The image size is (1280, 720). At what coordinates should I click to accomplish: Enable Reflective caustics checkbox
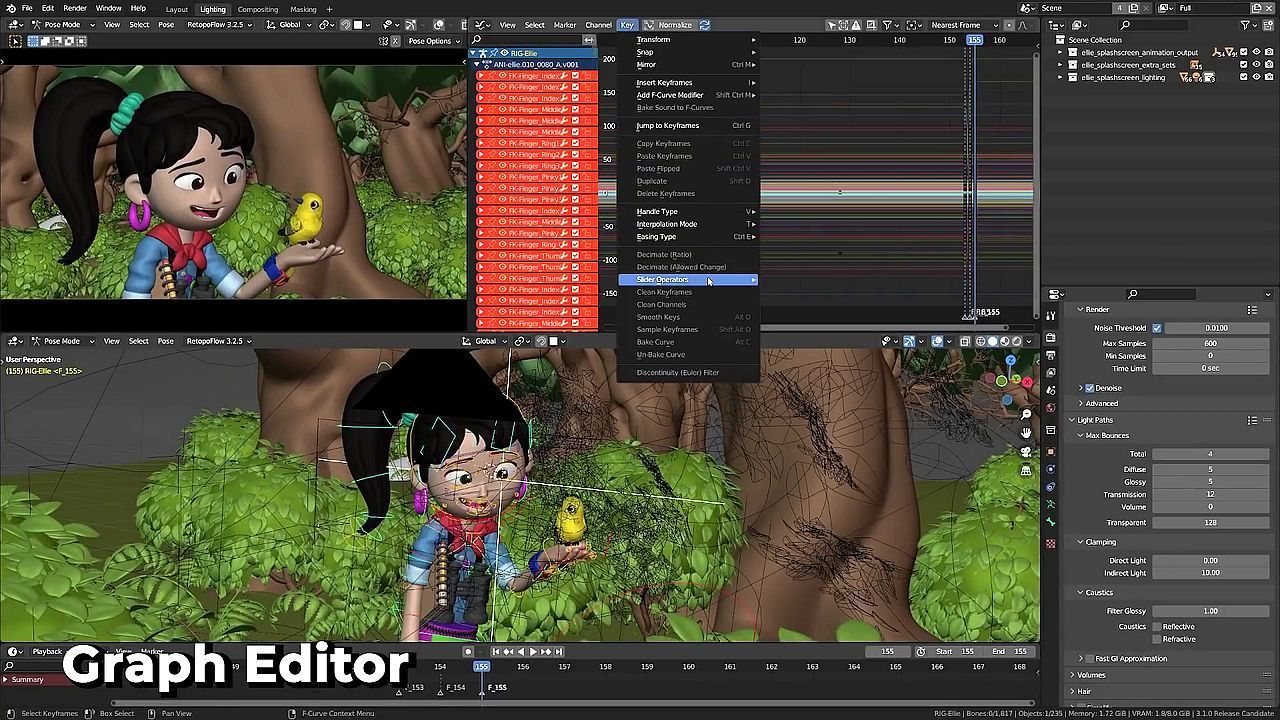pos(1157,627)
